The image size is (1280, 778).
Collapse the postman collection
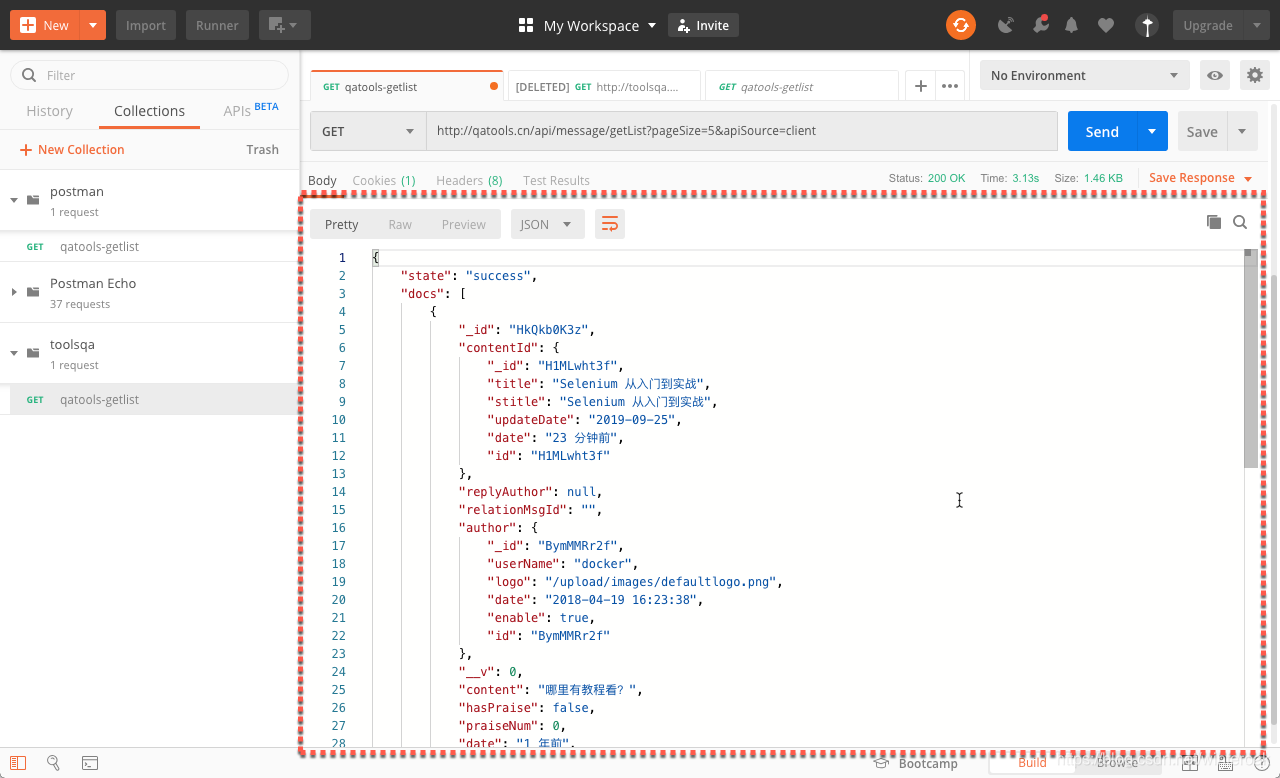14,200
